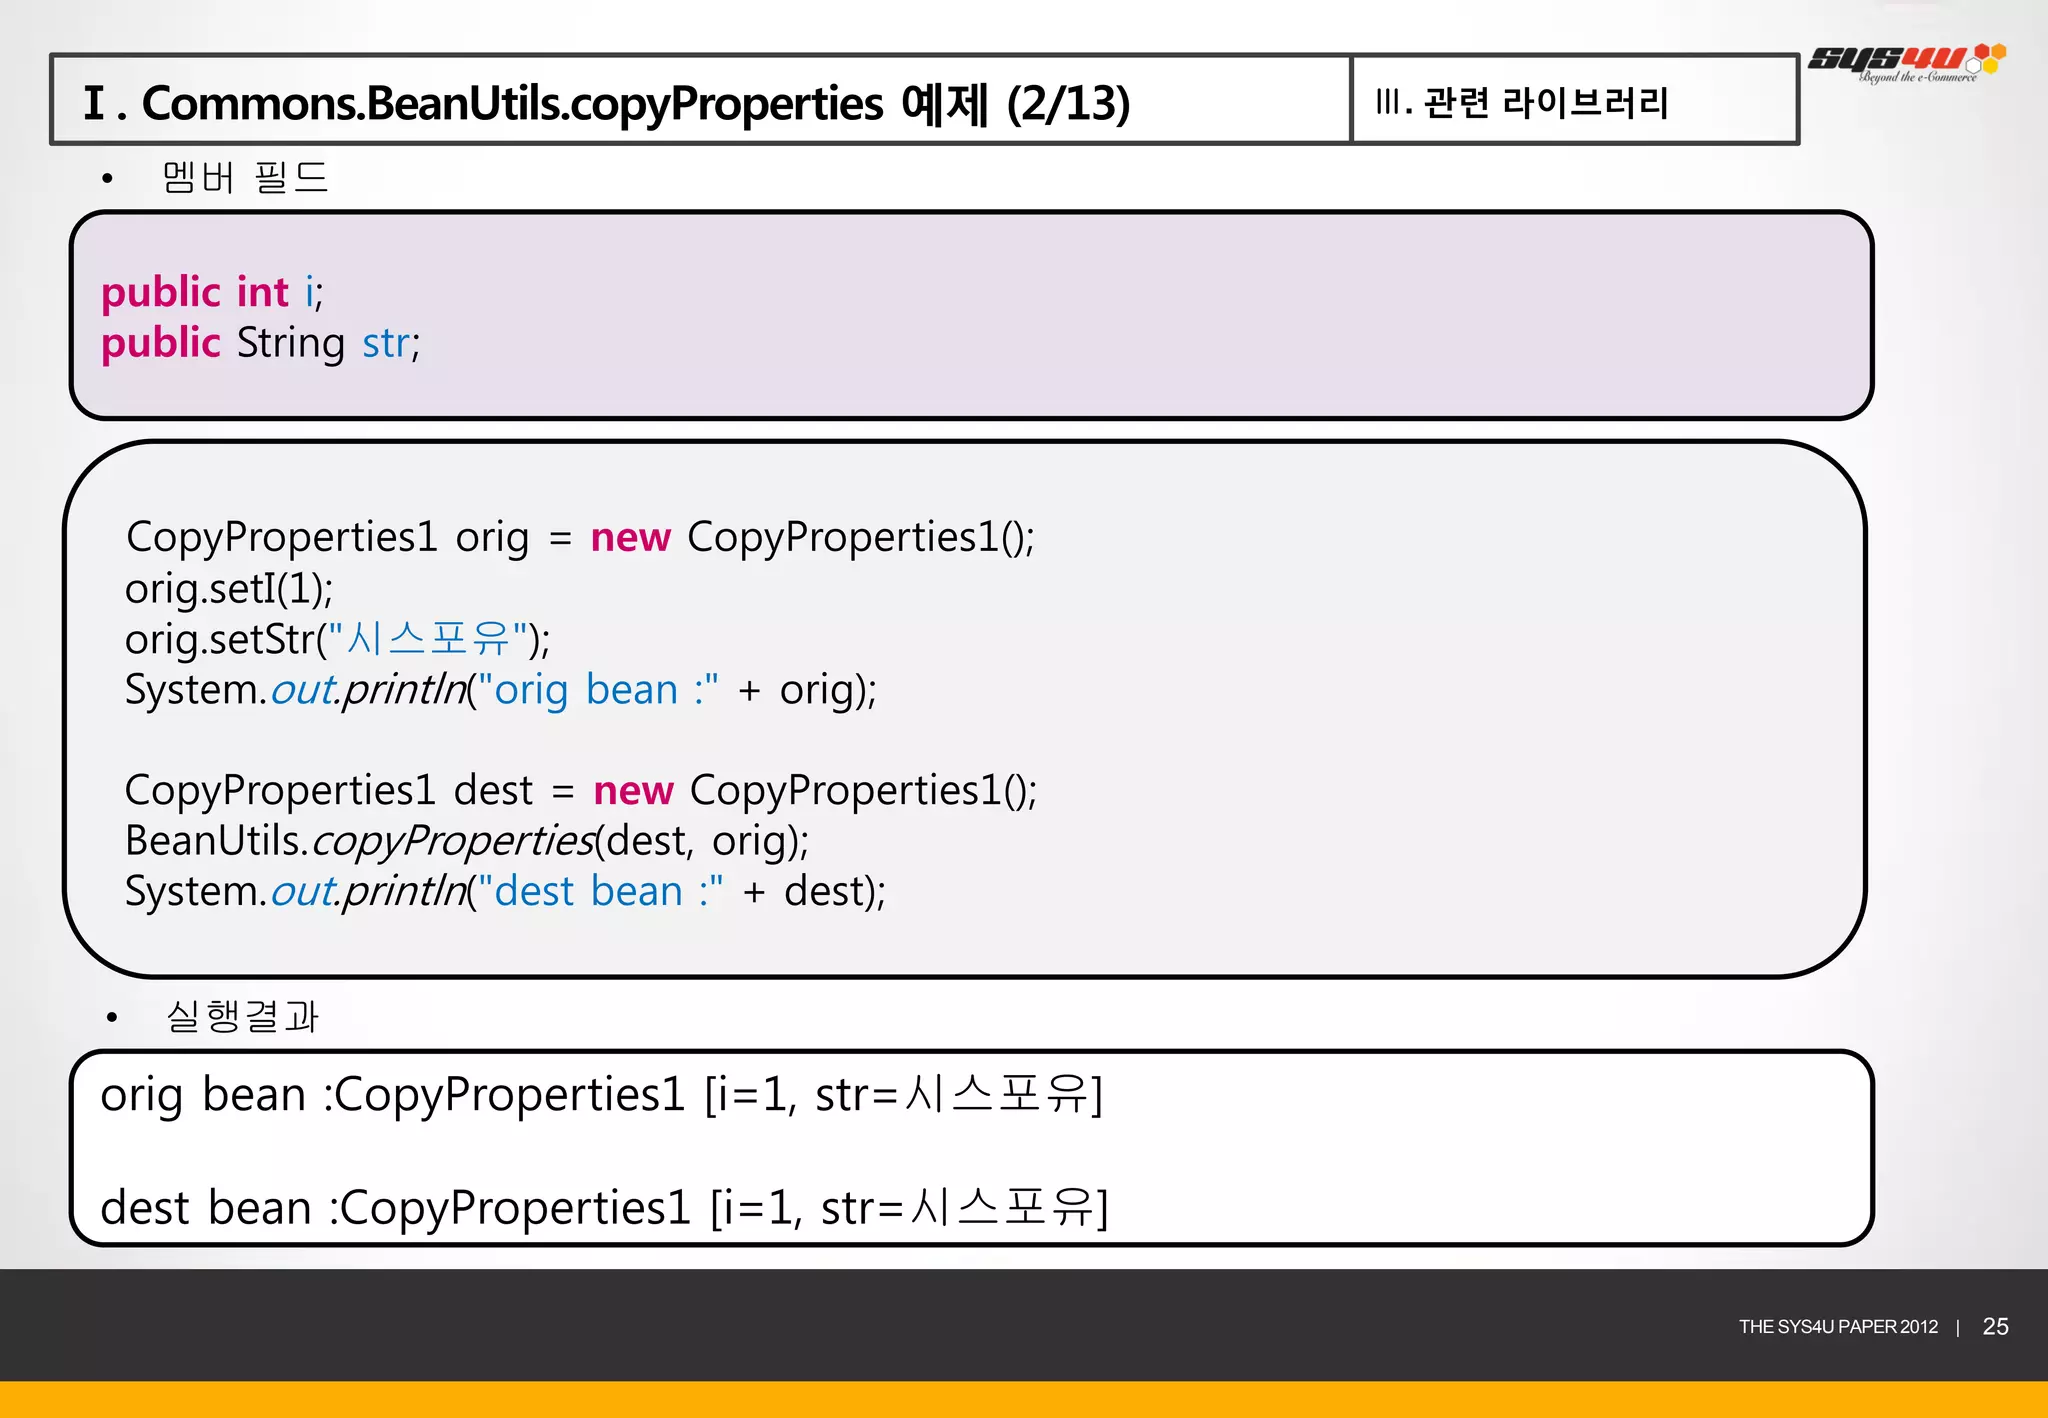Image resolution: width=2048 pixels, height=1418 pixels.
Task: Select the println line with 'orig bean :'
Action: 500,690
